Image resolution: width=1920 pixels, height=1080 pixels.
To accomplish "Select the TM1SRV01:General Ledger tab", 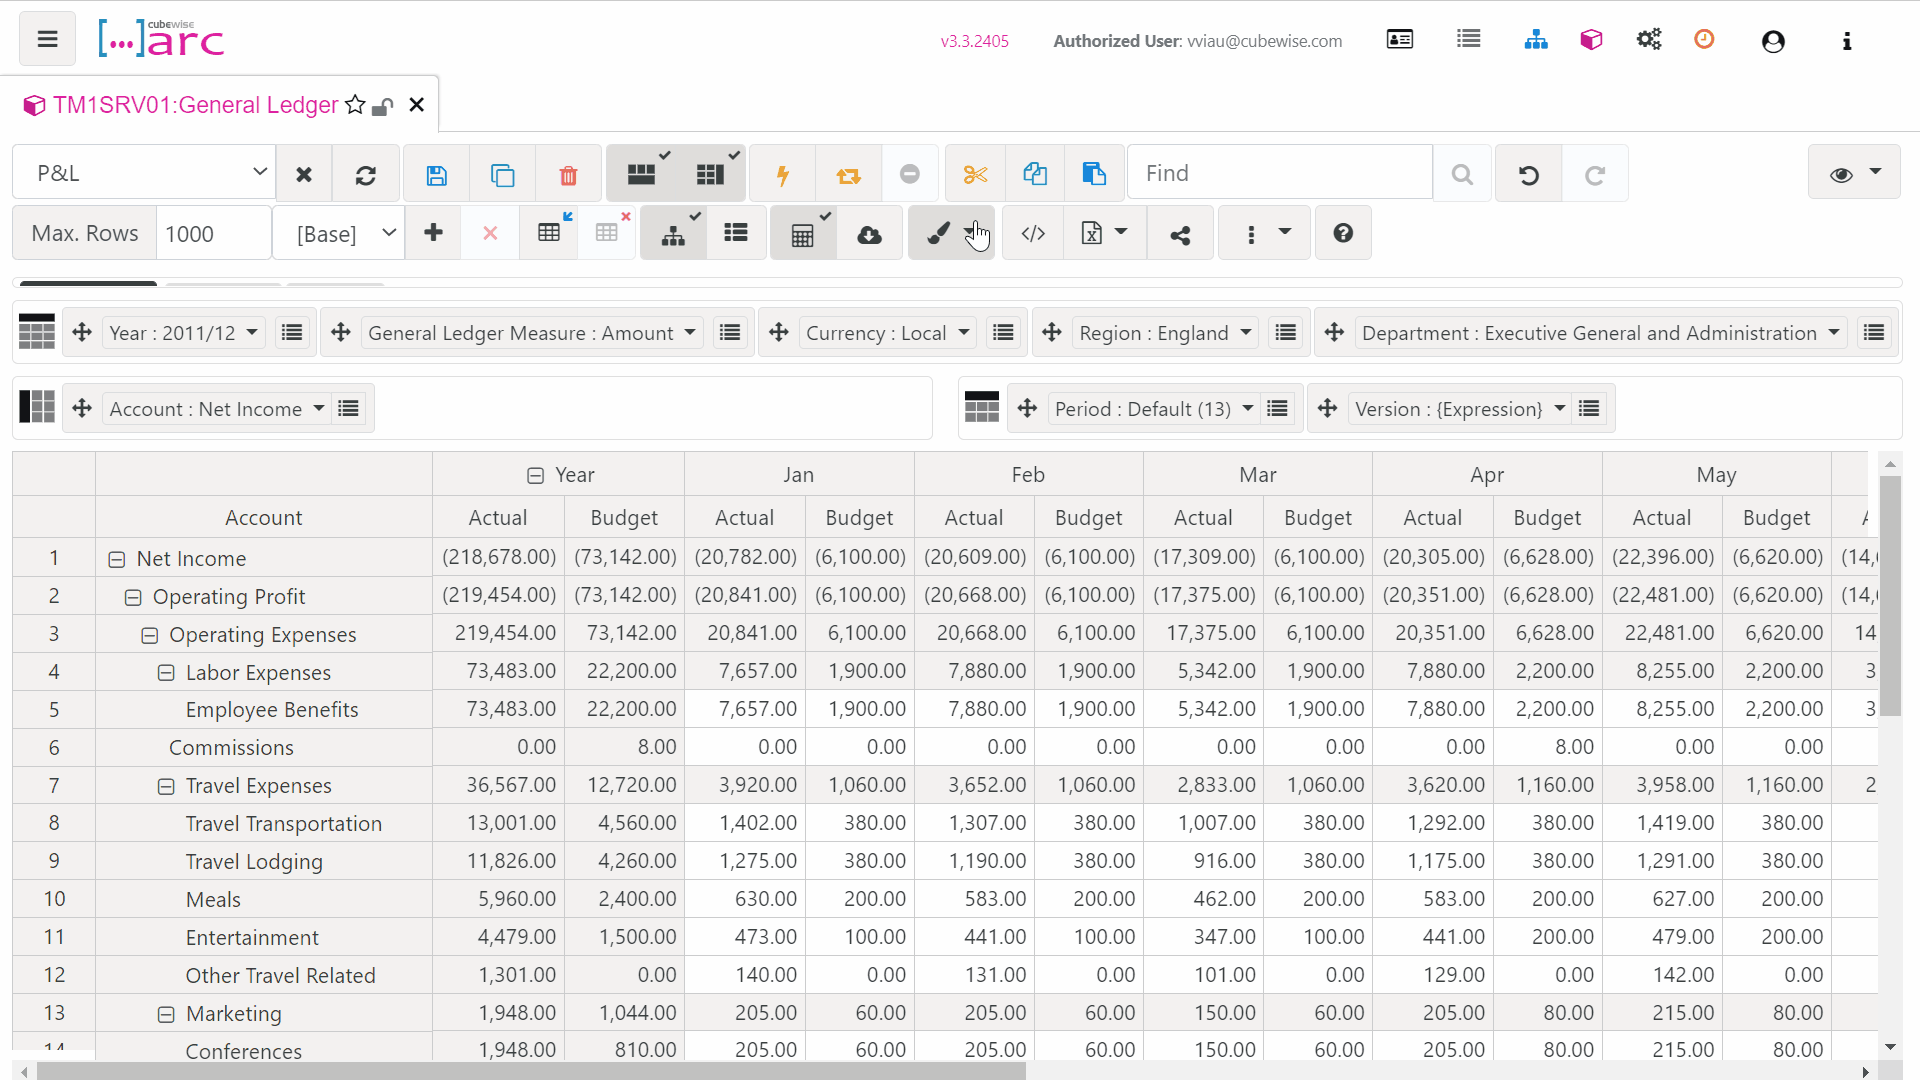I will coord(195,105).
